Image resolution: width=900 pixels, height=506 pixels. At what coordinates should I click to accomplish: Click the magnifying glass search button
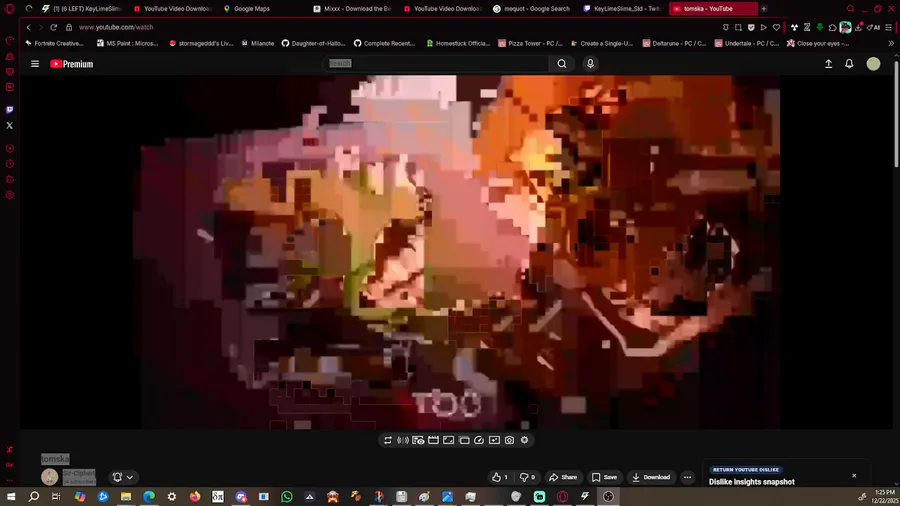[x=562, y=64]
